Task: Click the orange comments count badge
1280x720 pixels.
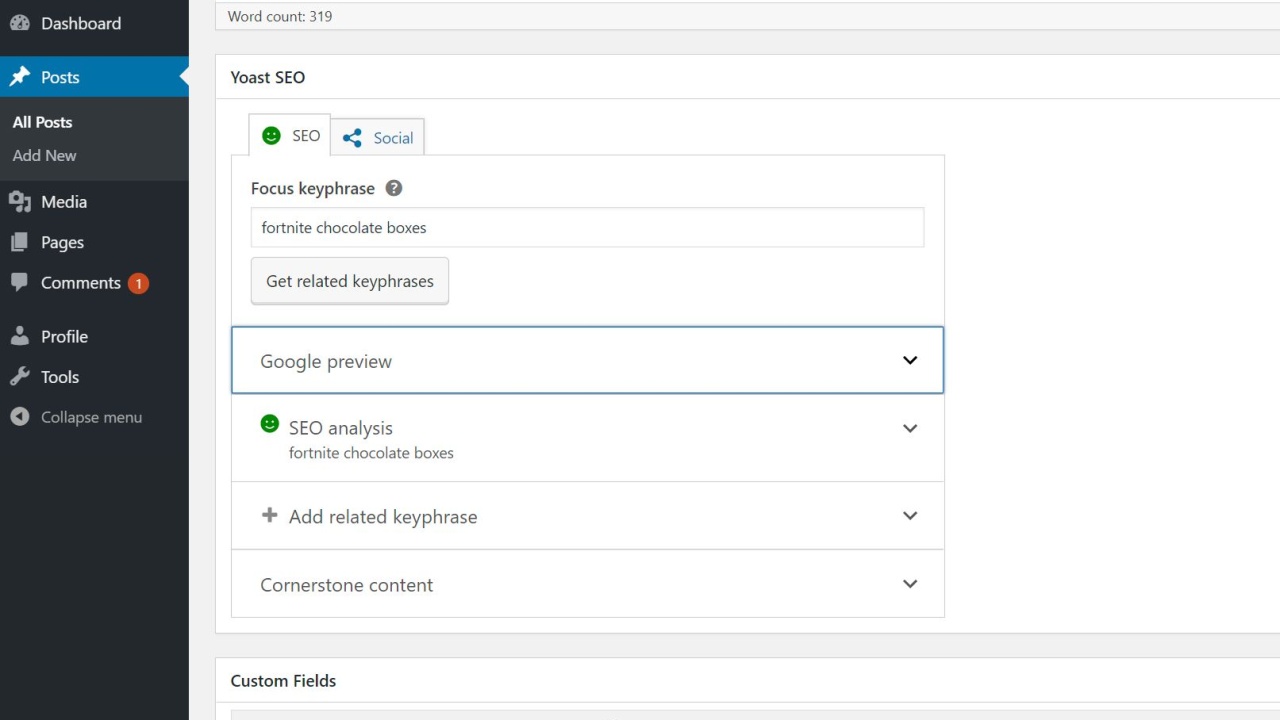Action: pos(138,284)
